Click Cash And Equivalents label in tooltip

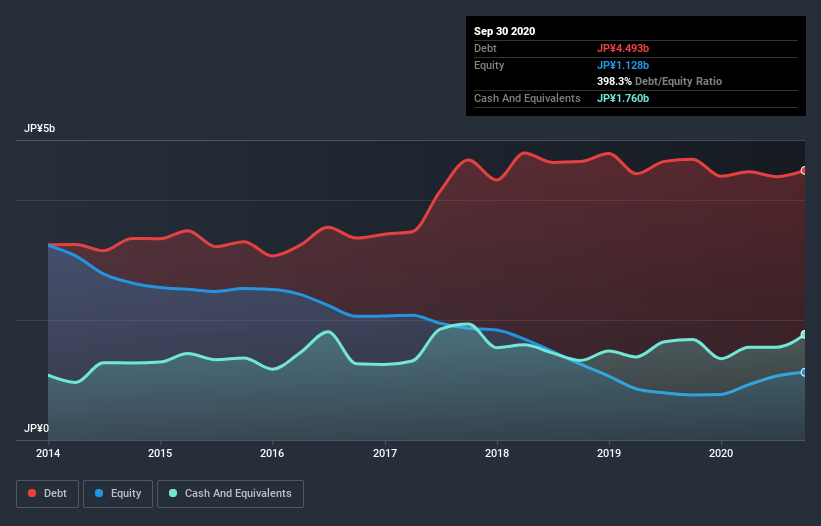point(527,98)
